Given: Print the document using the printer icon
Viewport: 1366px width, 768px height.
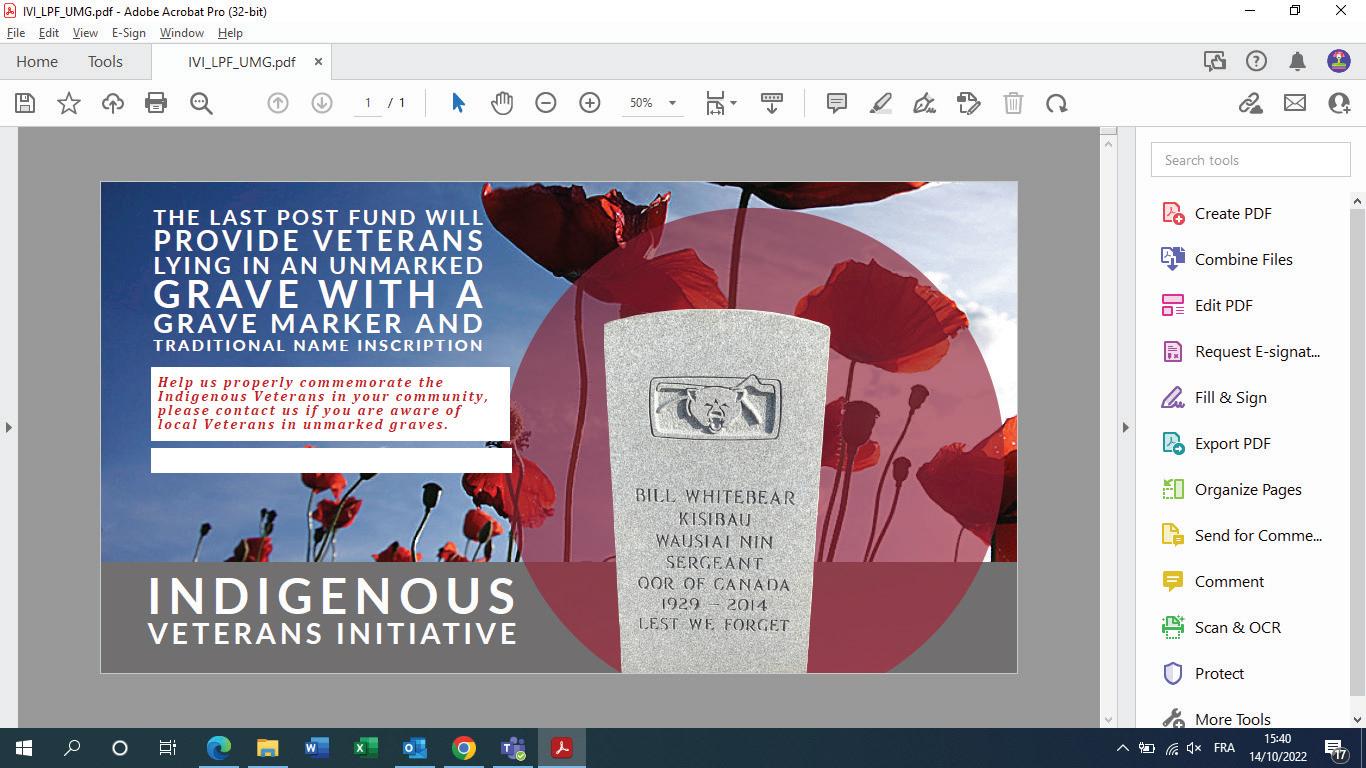Looking at the screenshot, I should [156, 103].
